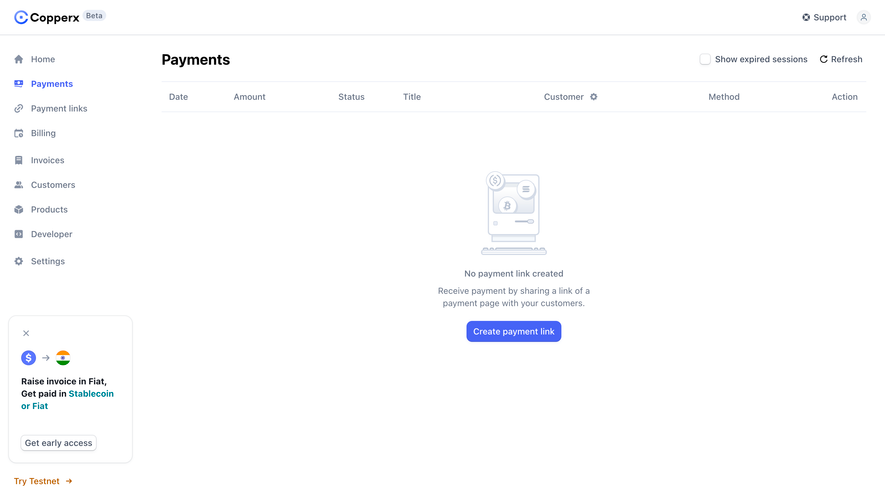Screen dimensions: 885x502
Task: Click the arrow beside Try Testnet
Action: tap(69, 481)
